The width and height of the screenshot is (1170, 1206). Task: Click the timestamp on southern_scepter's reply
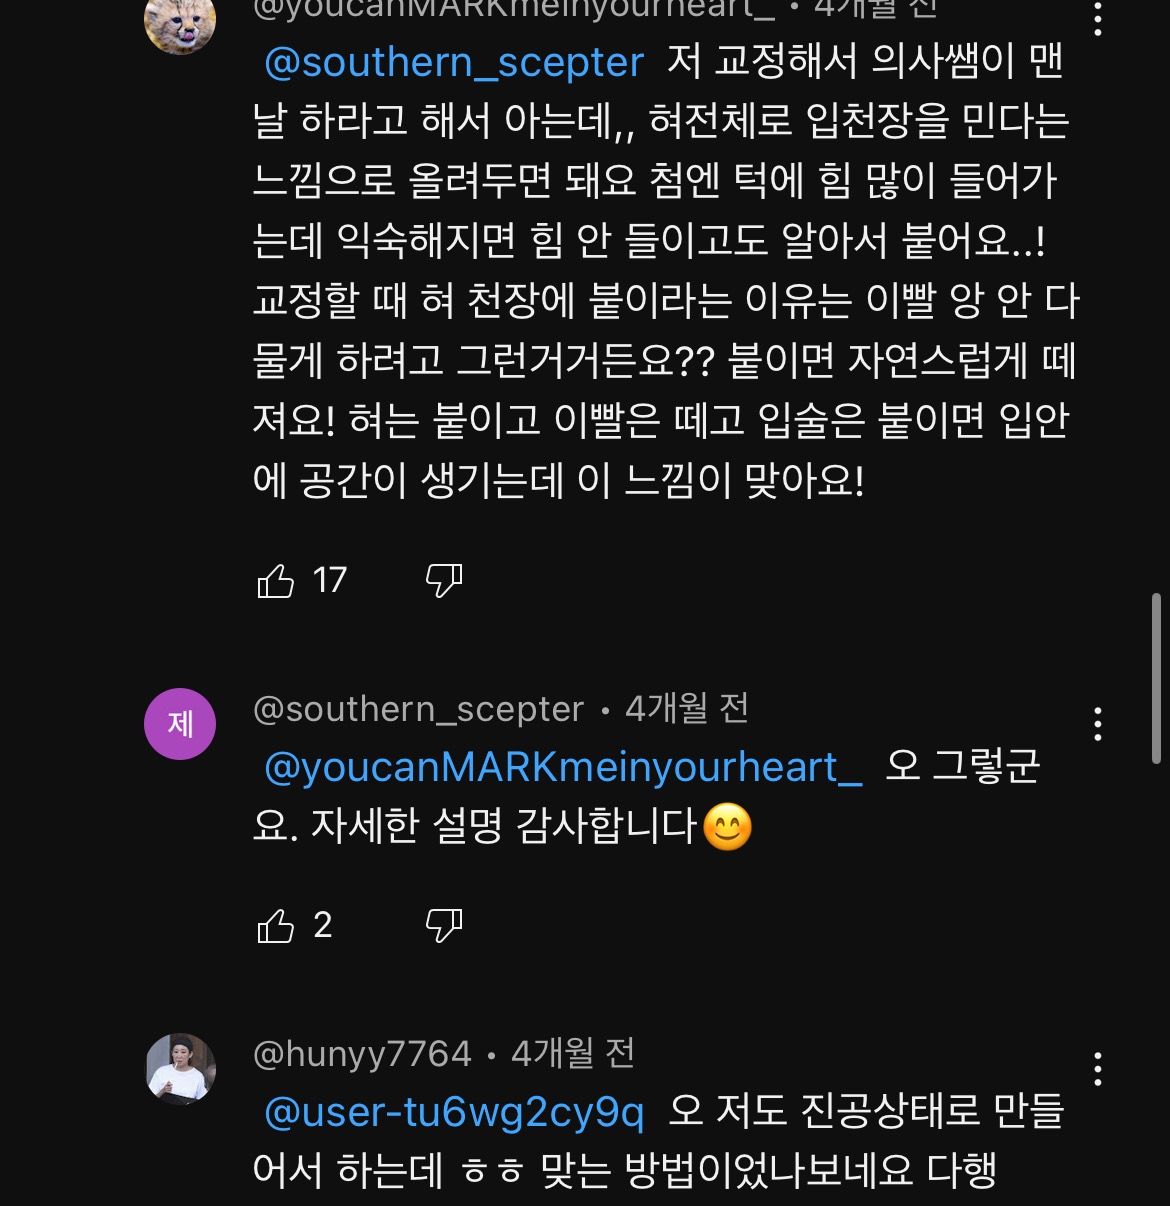point(687,709)
